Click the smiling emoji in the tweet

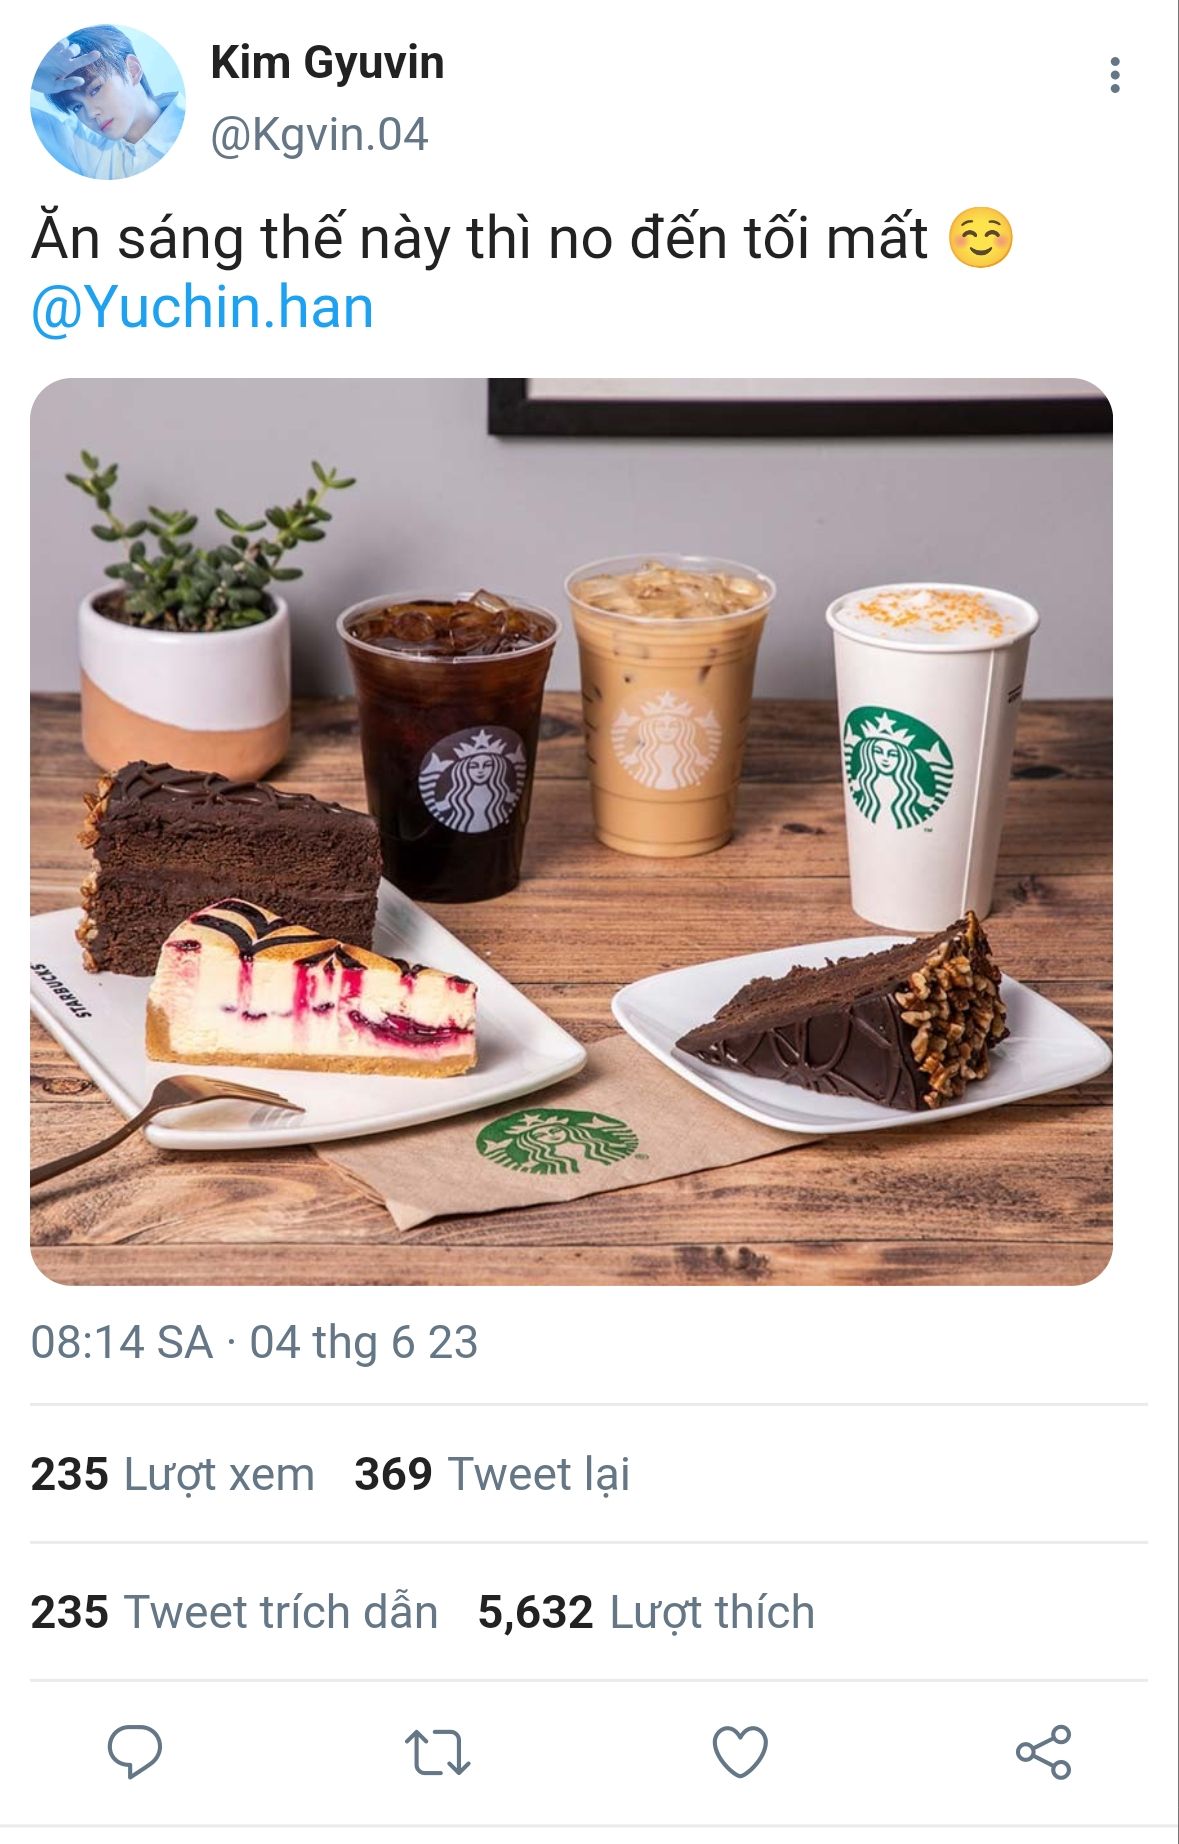point(980,238)
